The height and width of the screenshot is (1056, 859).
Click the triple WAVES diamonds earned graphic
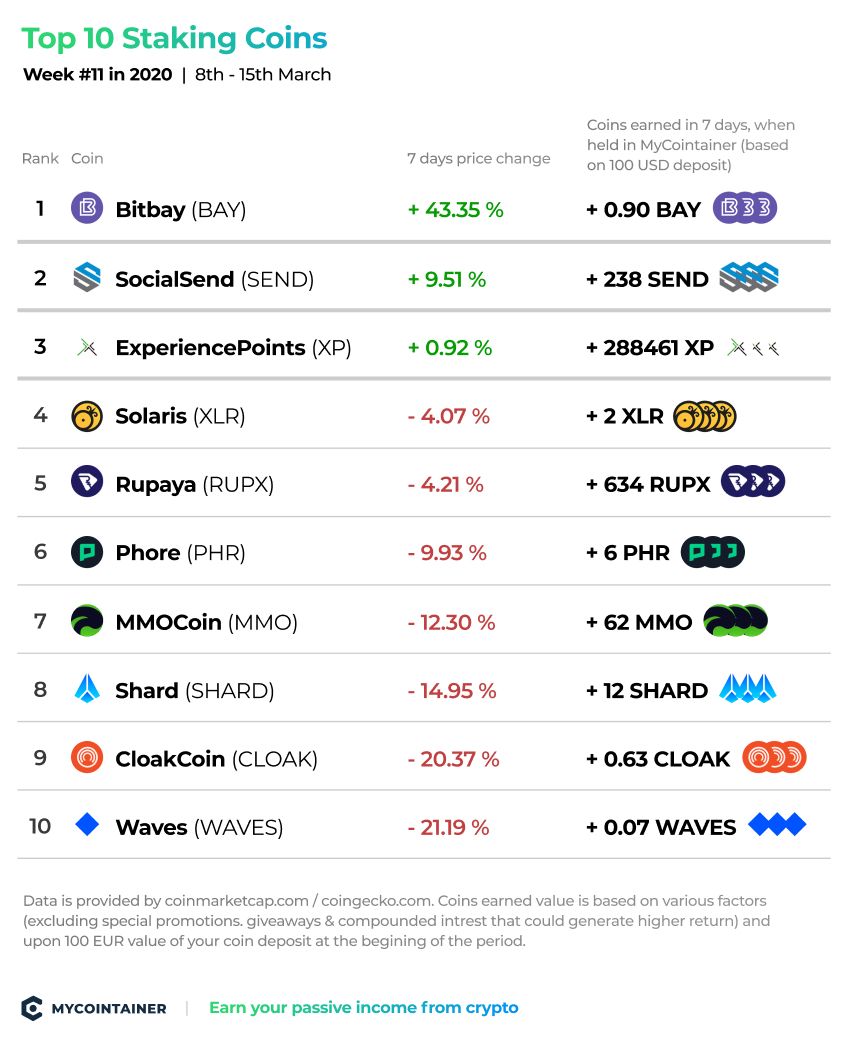[777, 824]
